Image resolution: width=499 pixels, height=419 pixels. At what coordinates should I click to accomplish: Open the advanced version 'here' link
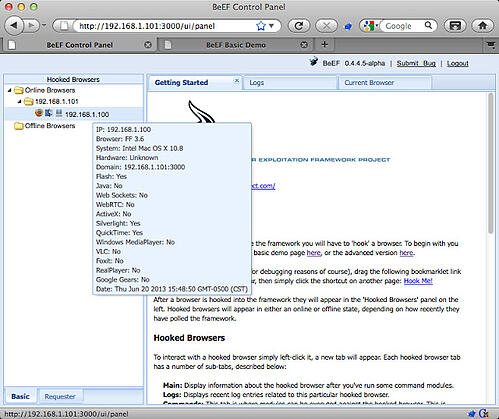point(406,253)
